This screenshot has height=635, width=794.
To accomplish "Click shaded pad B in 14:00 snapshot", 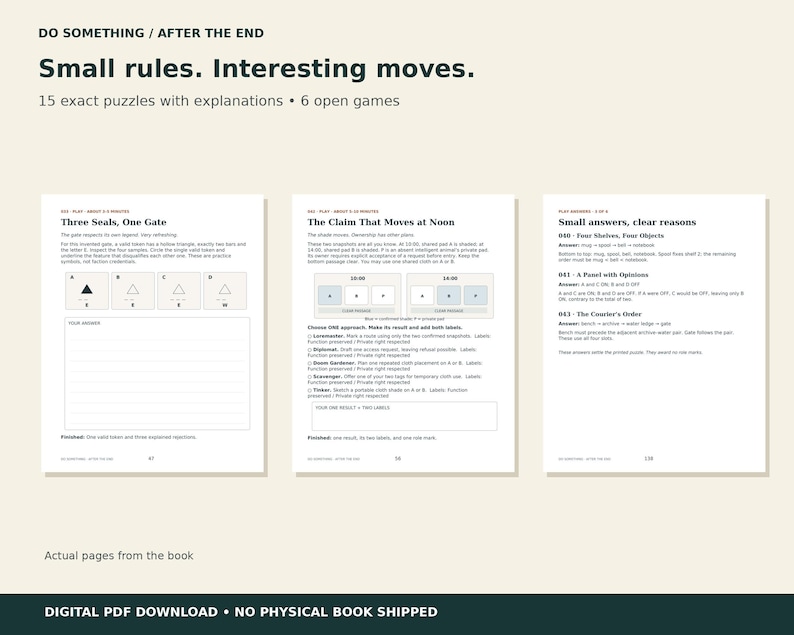I will (449, 296).
